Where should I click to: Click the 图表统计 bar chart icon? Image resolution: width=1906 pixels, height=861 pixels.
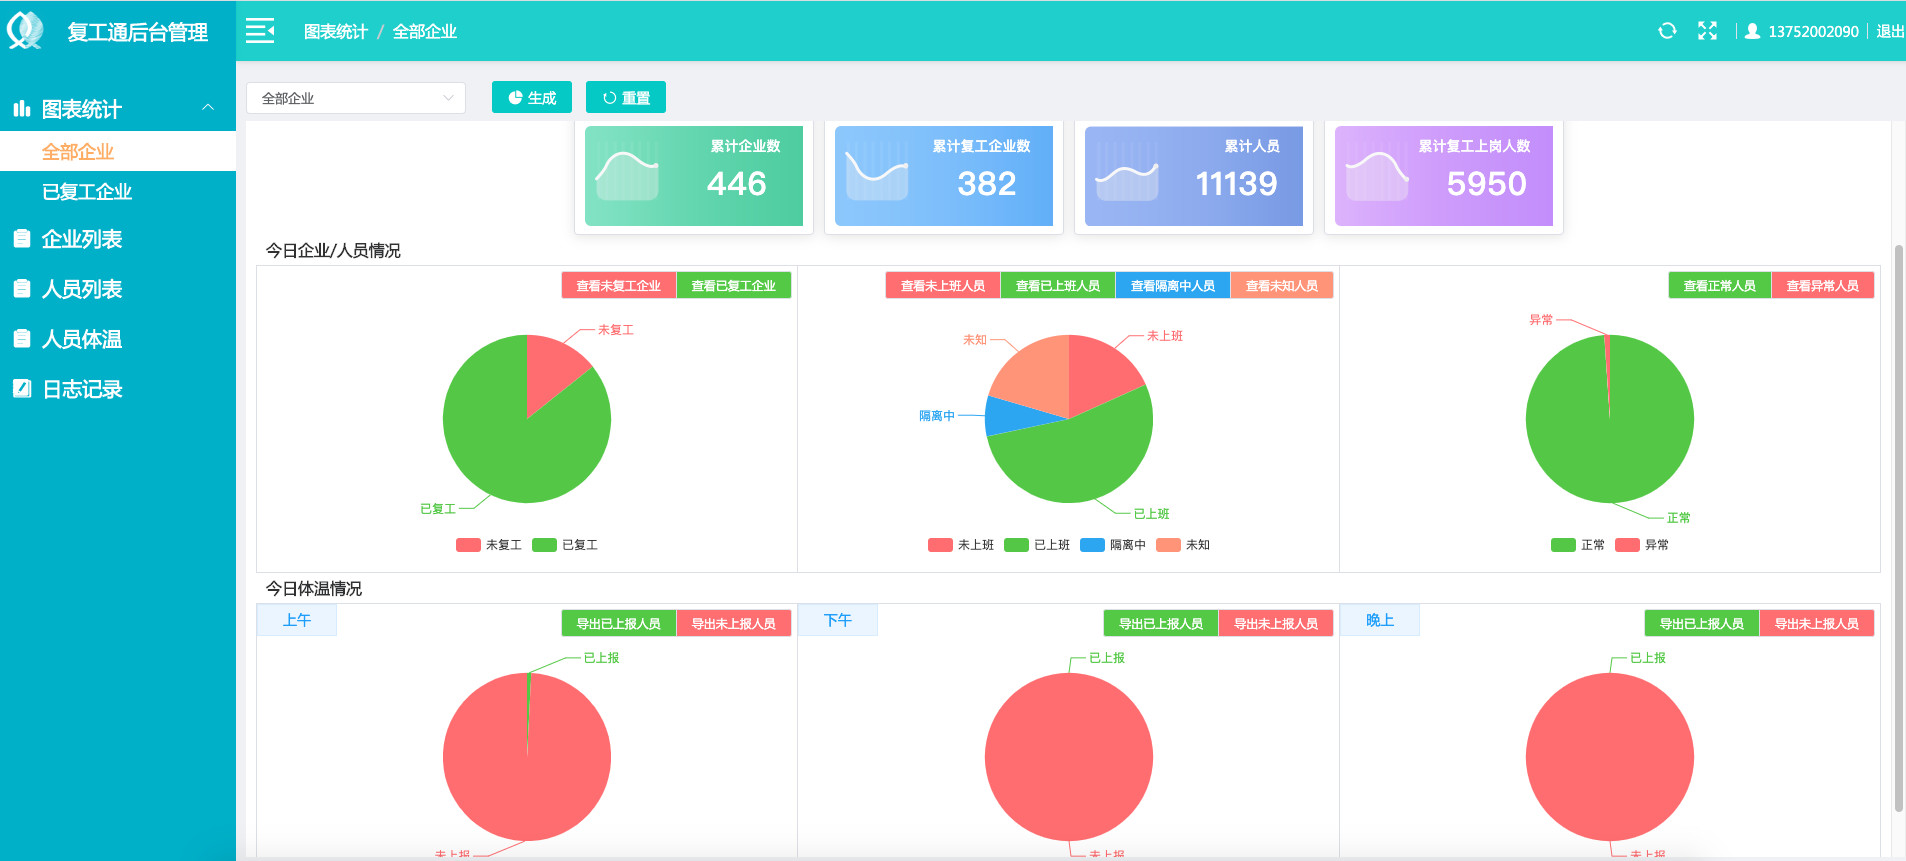(22, 108)
